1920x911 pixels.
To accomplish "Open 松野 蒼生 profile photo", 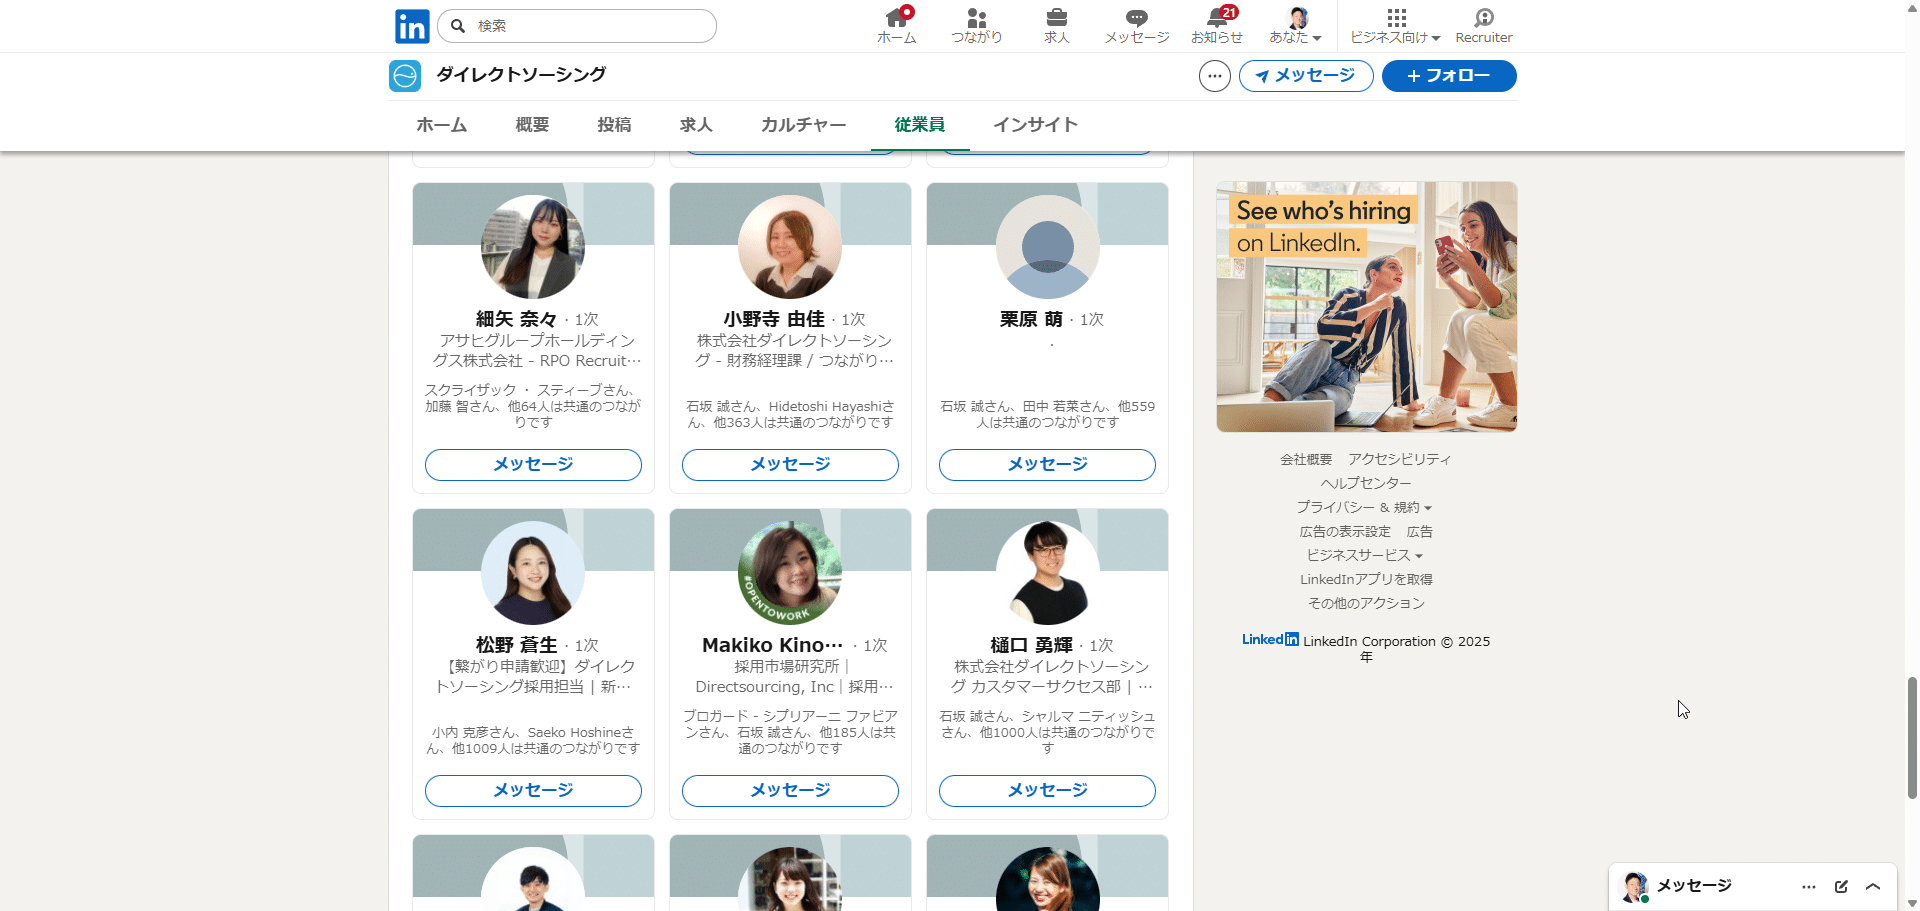I will pyautogui.click(x=533, y=573).
